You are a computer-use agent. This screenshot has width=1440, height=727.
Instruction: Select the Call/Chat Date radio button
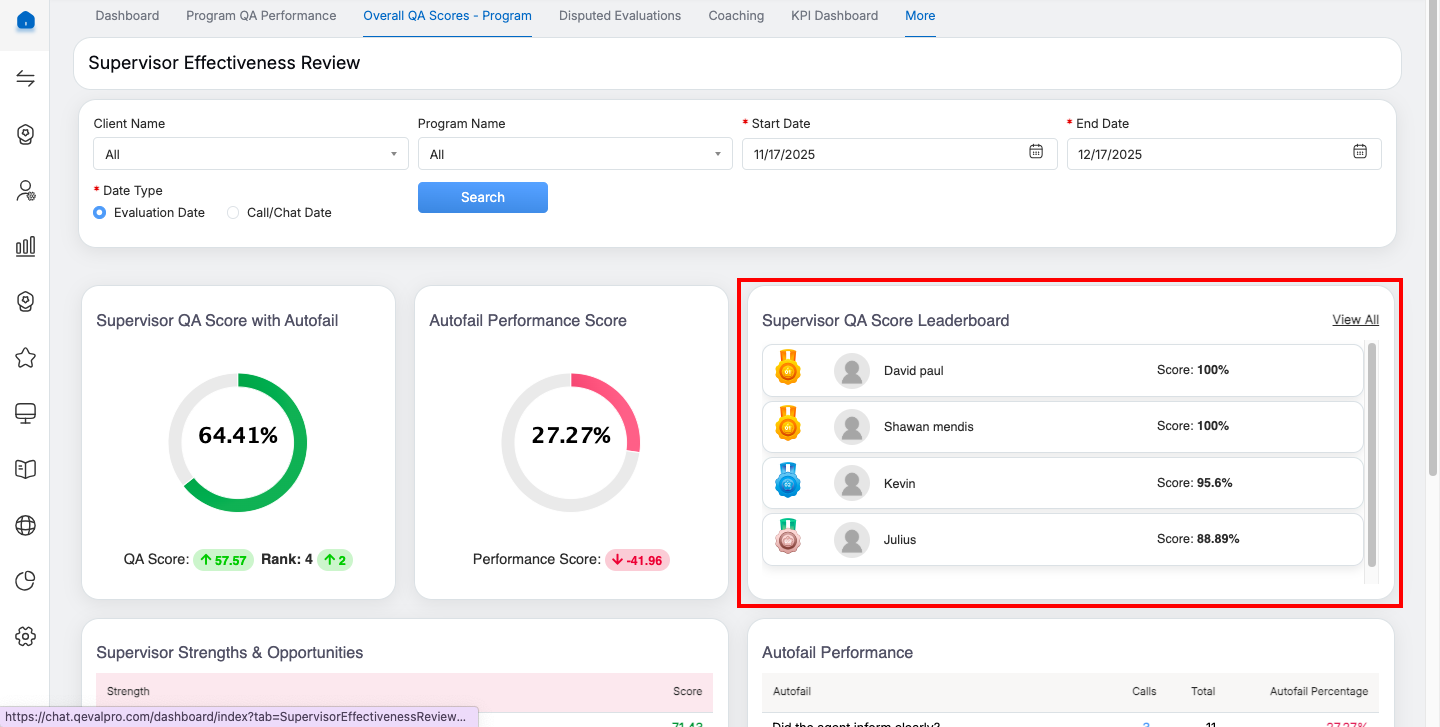coord(233,213)
